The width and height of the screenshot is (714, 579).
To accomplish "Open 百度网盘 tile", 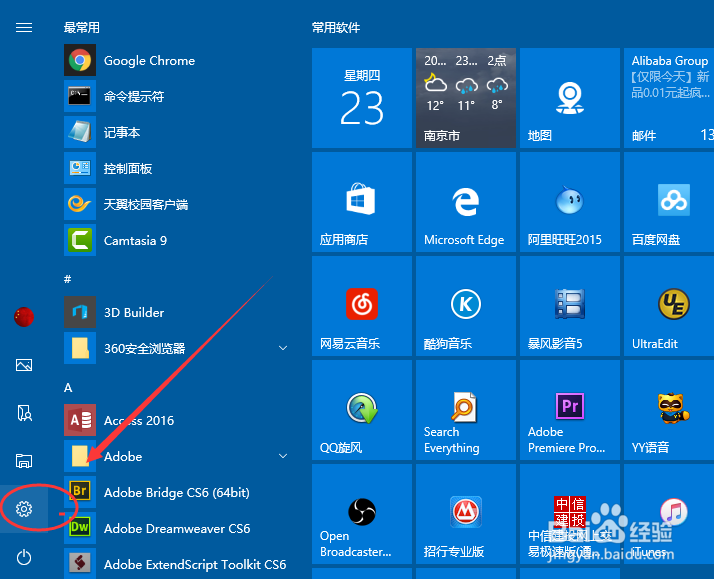I will [x=669, y=202].
